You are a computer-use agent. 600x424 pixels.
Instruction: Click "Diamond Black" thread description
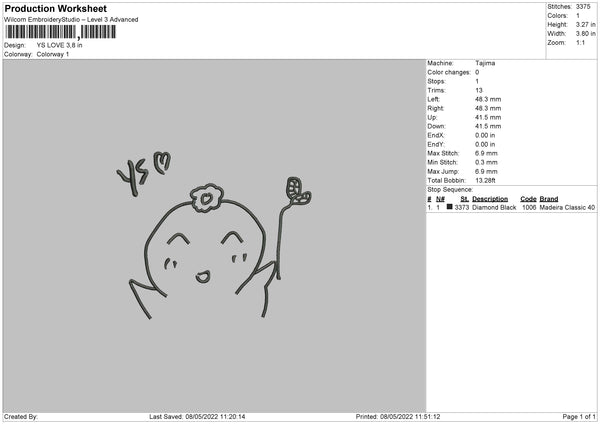click(494, 207)
